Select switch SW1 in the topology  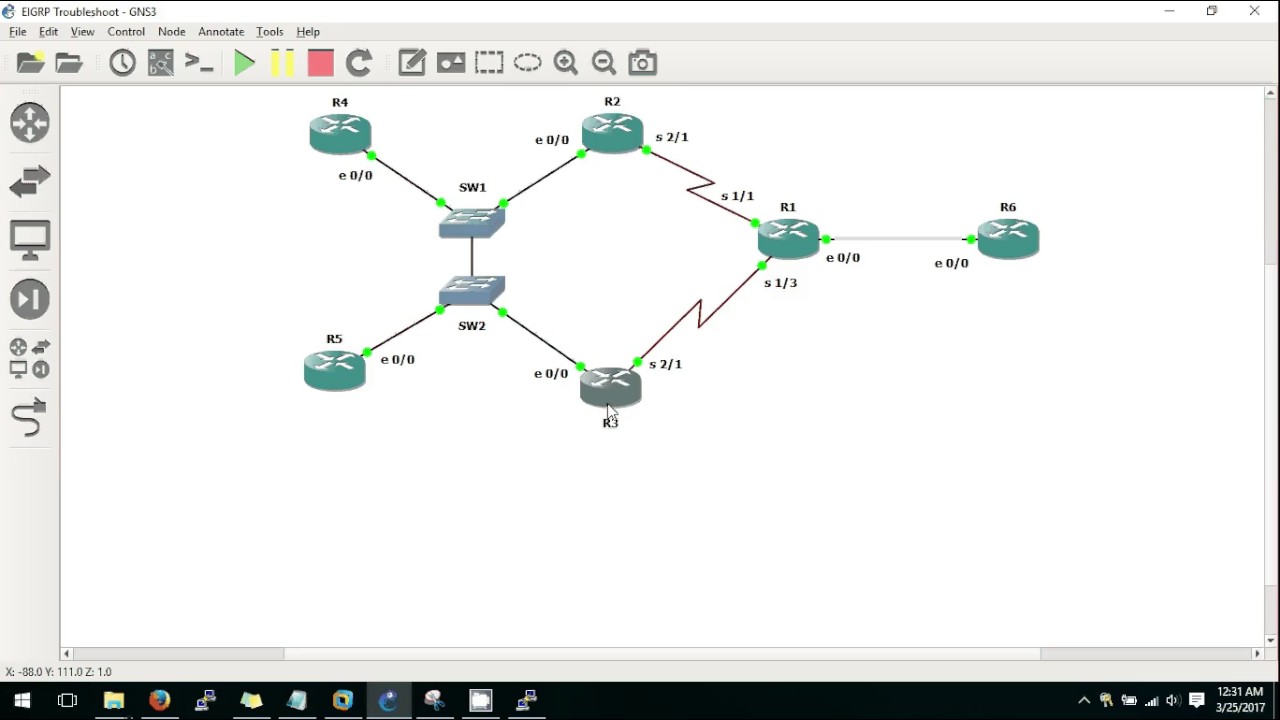472,222
